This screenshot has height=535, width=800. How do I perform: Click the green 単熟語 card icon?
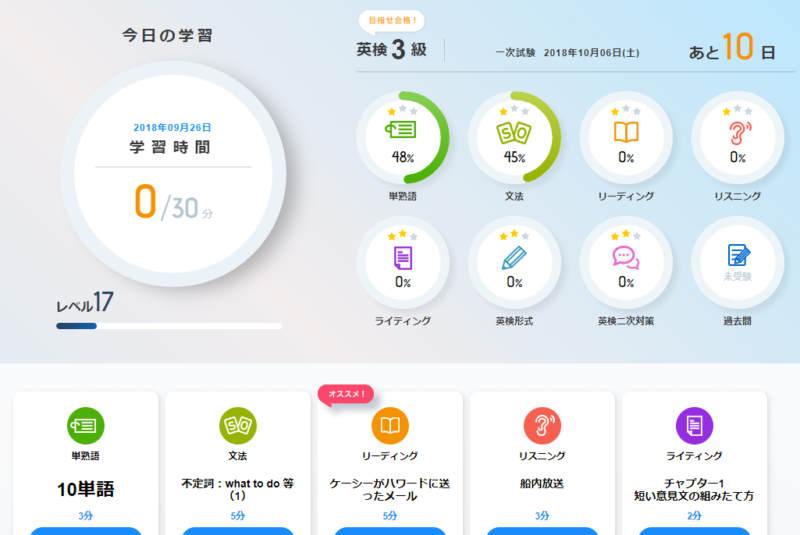coord(86,425)
